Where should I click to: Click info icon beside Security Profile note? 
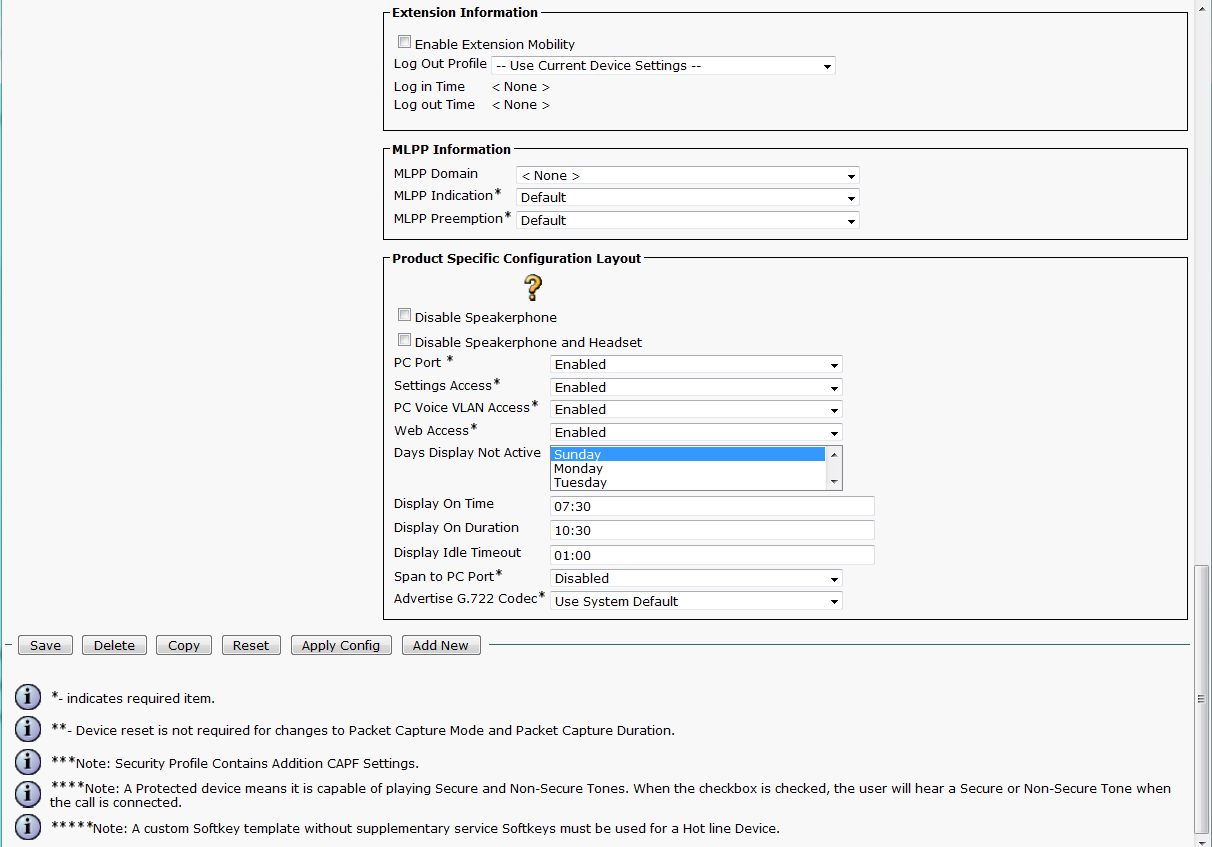[x=28, y=762]
